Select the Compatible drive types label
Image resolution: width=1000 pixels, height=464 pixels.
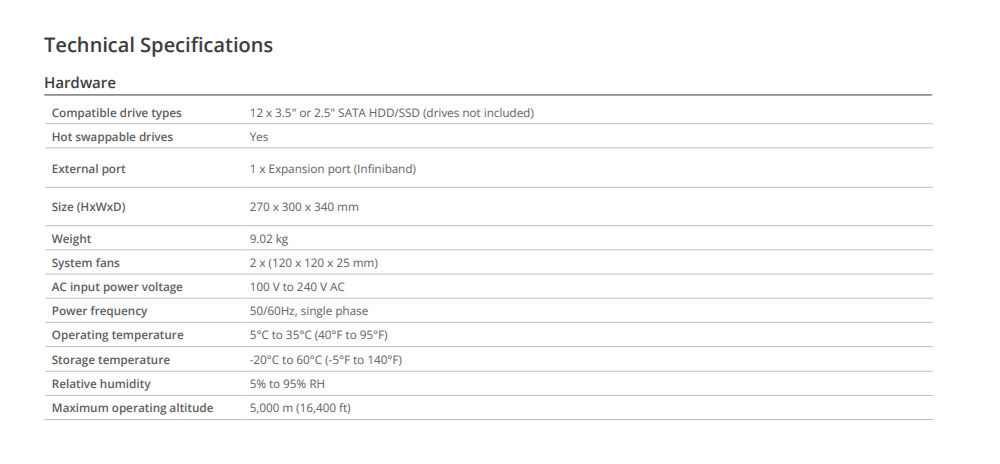[x=117, y=113]
